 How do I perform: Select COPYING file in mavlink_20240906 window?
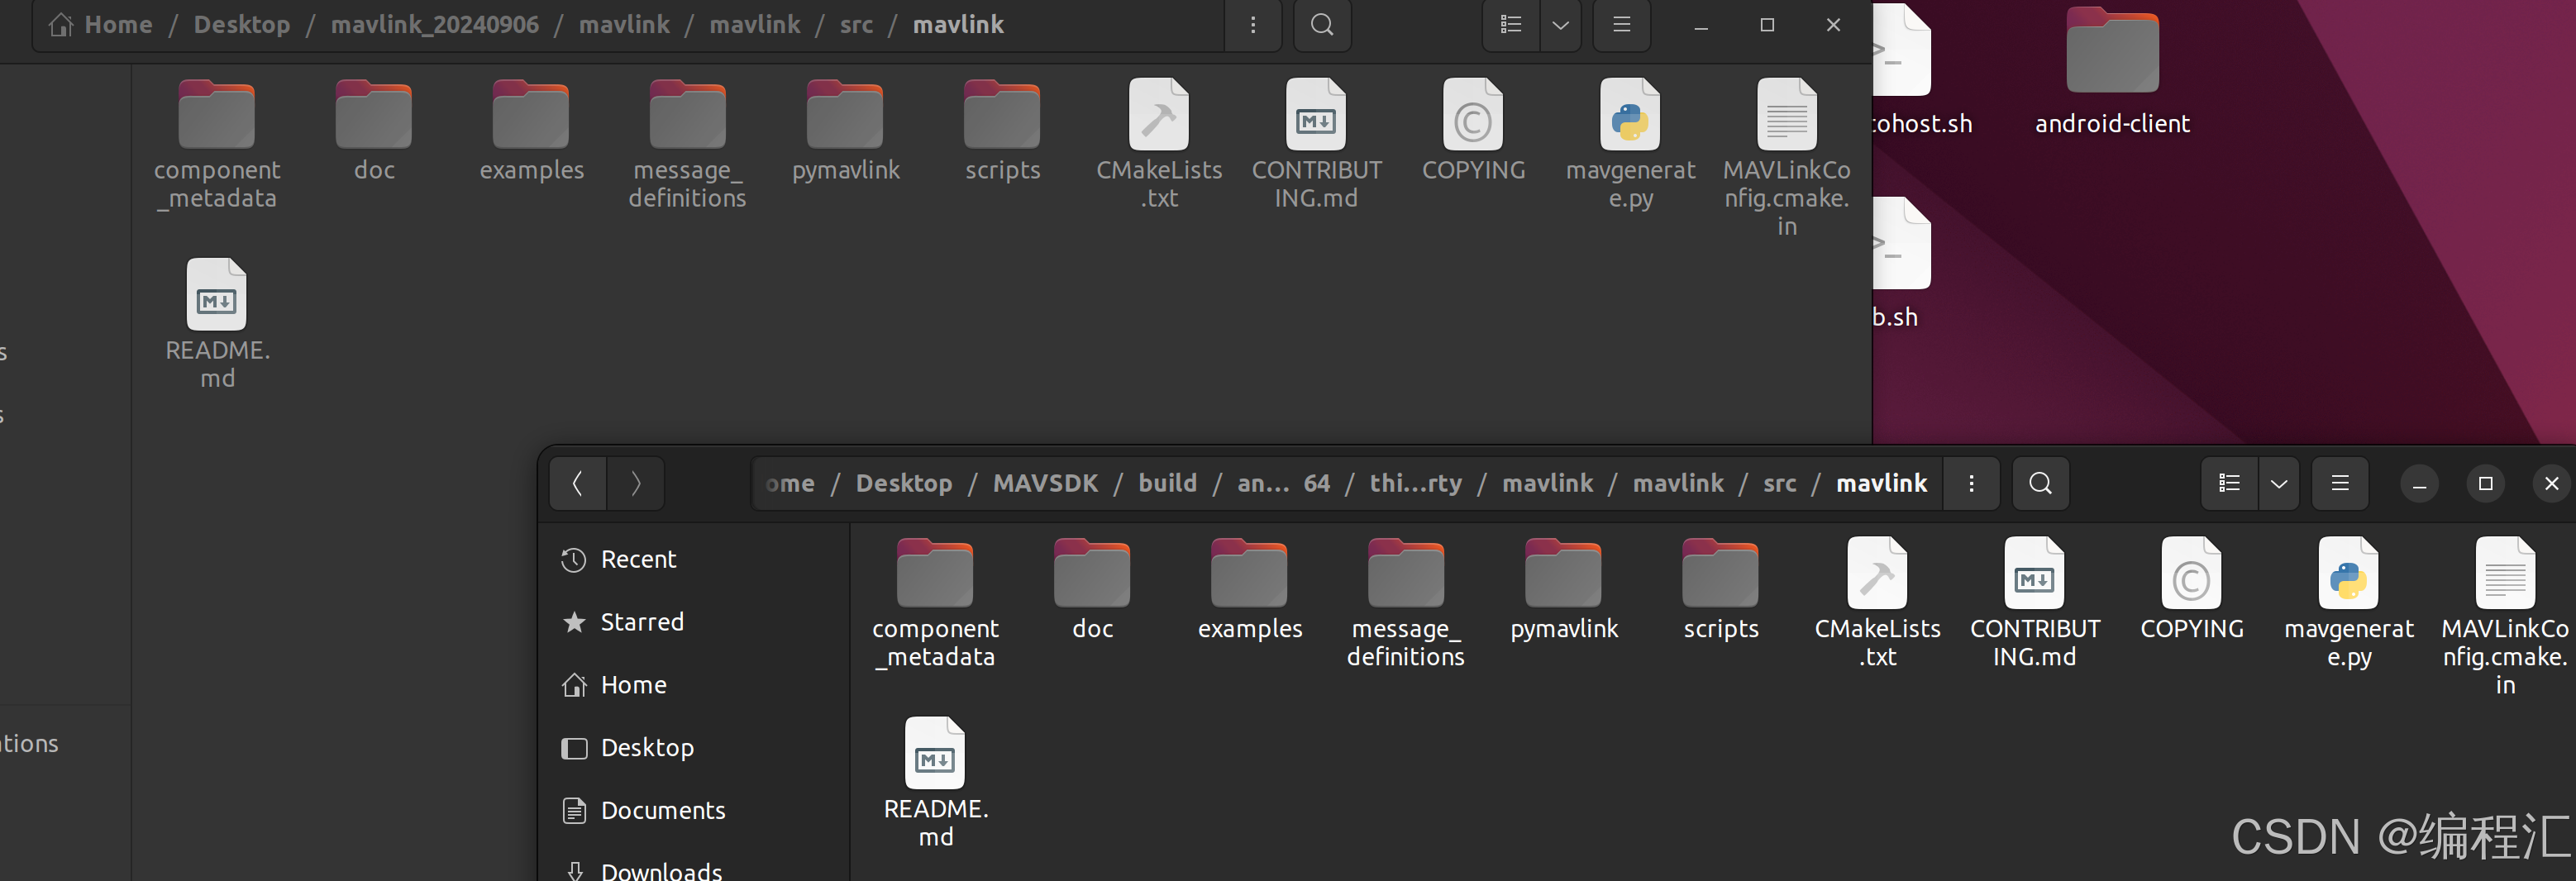[1473, 130]
